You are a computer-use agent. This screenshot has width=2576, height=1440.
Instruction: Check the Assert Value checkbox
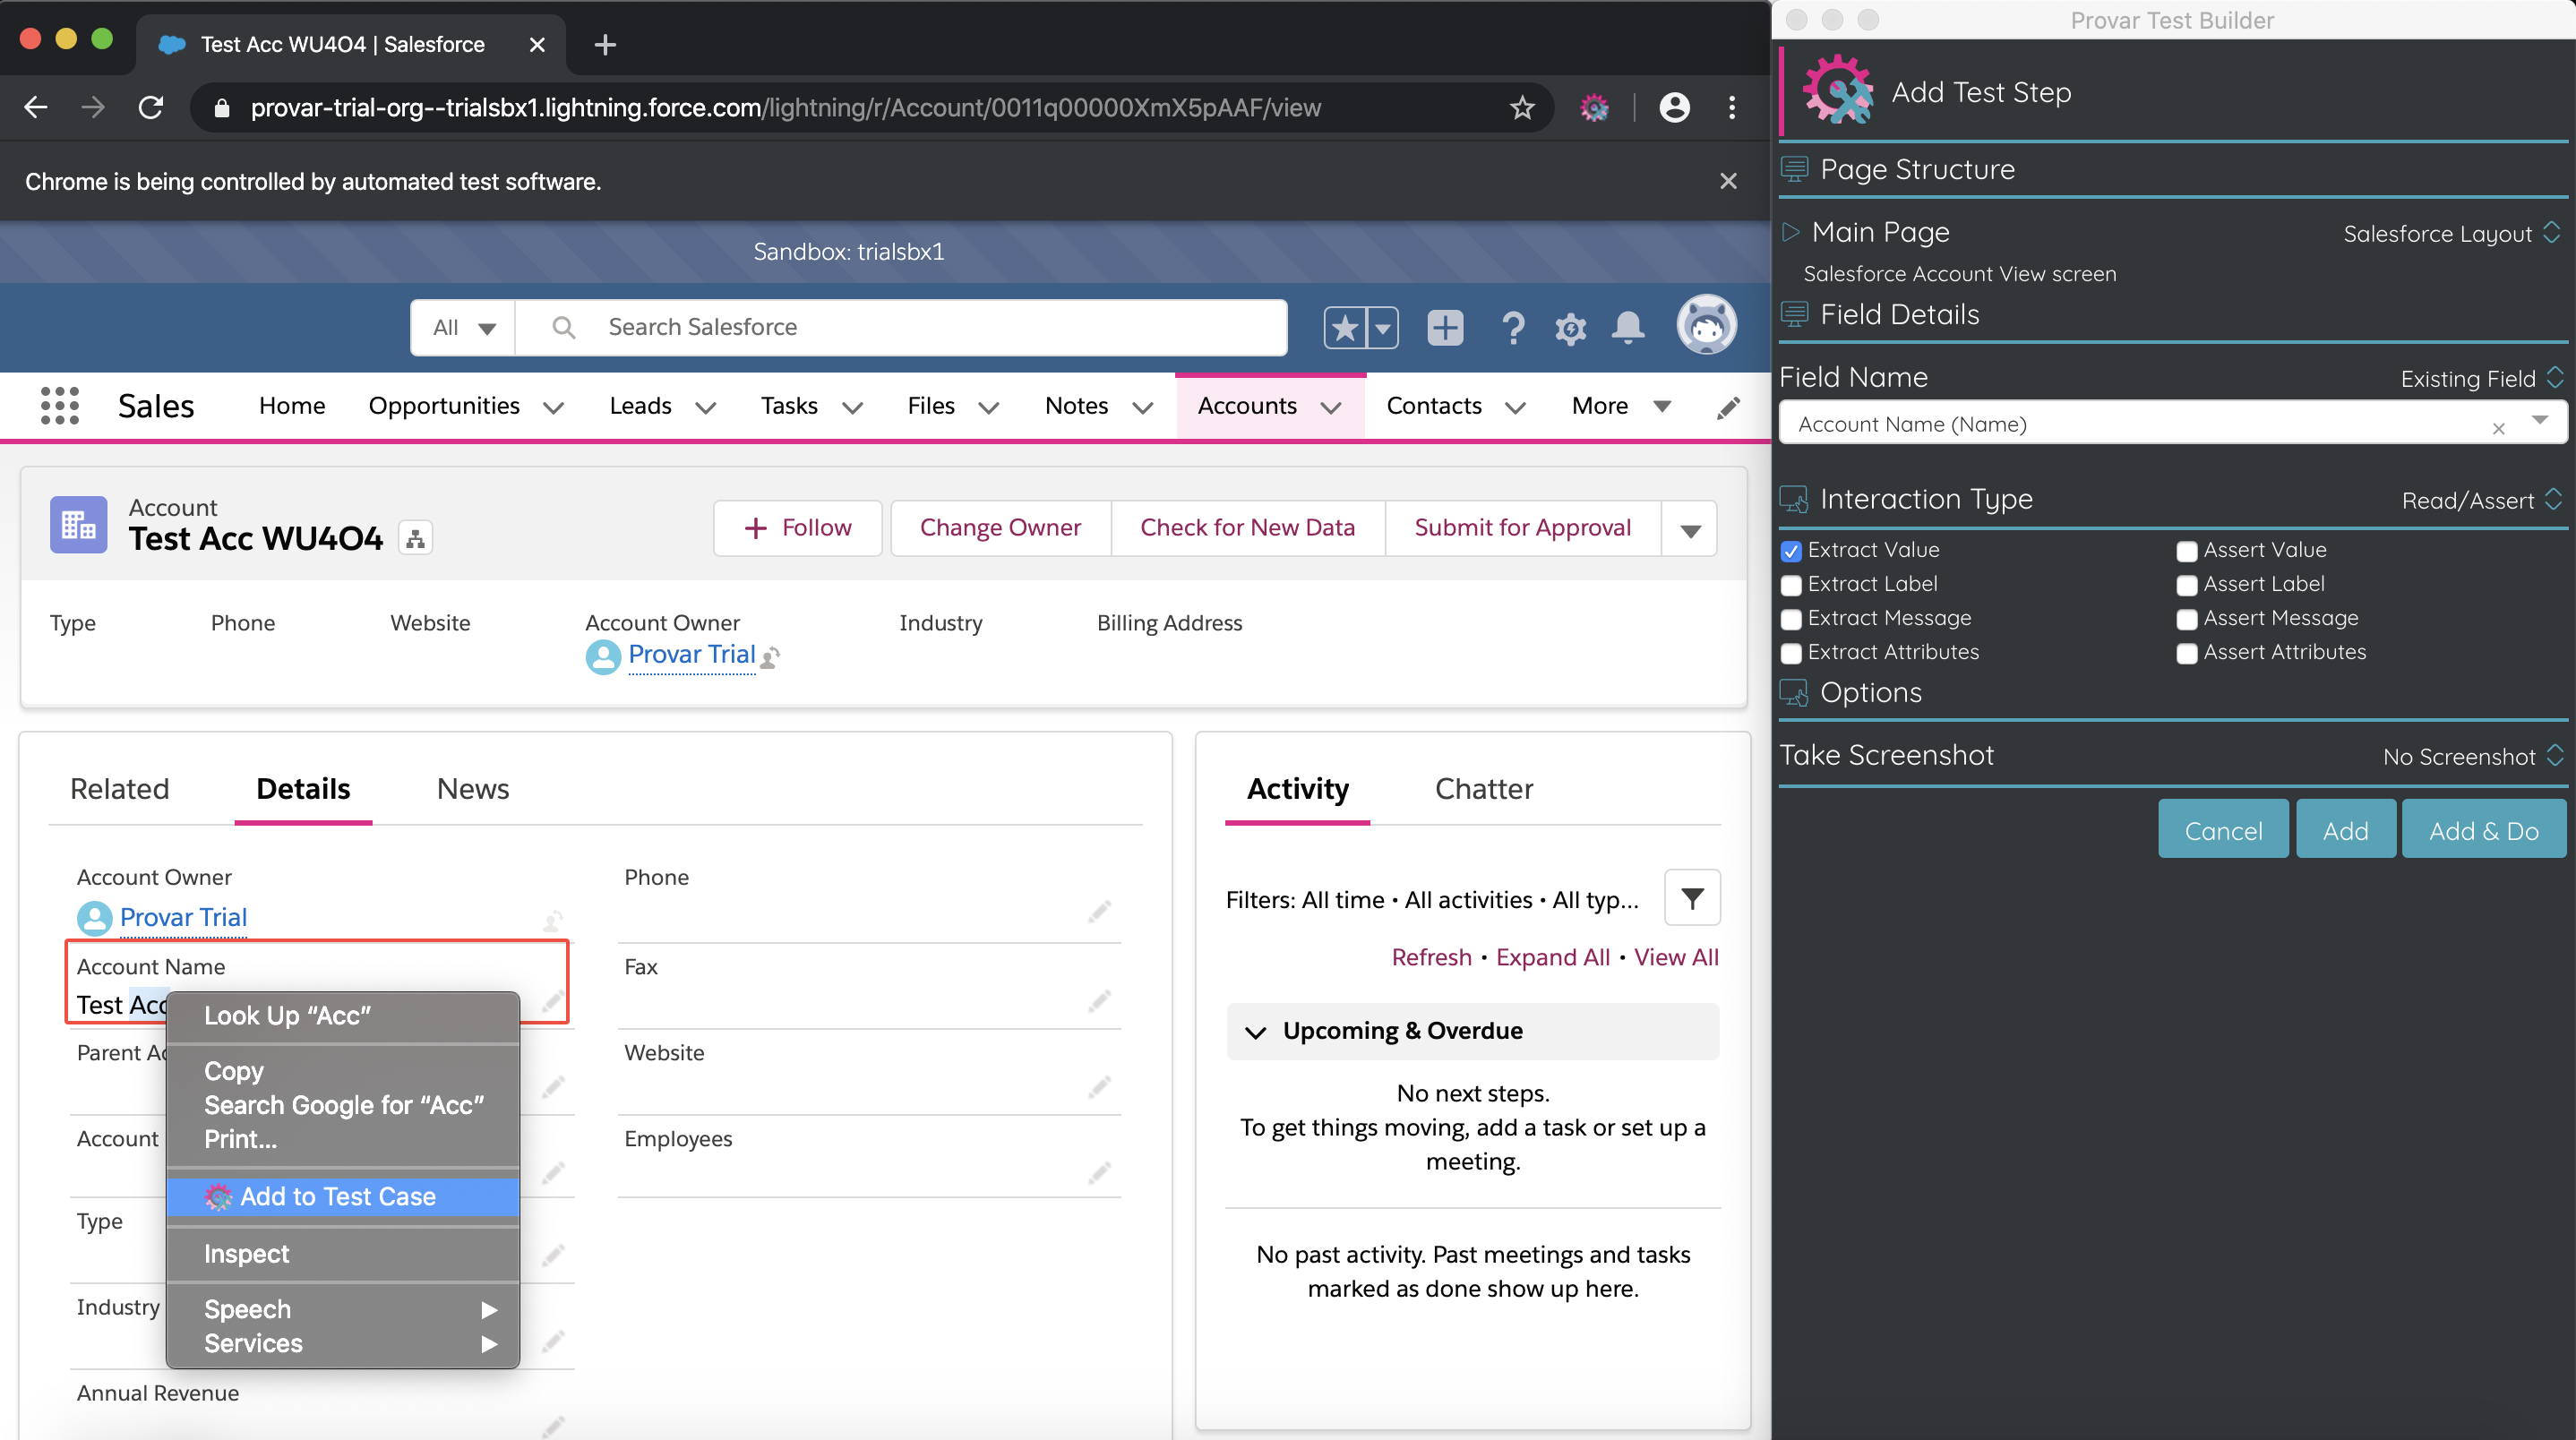point(2187,551)
